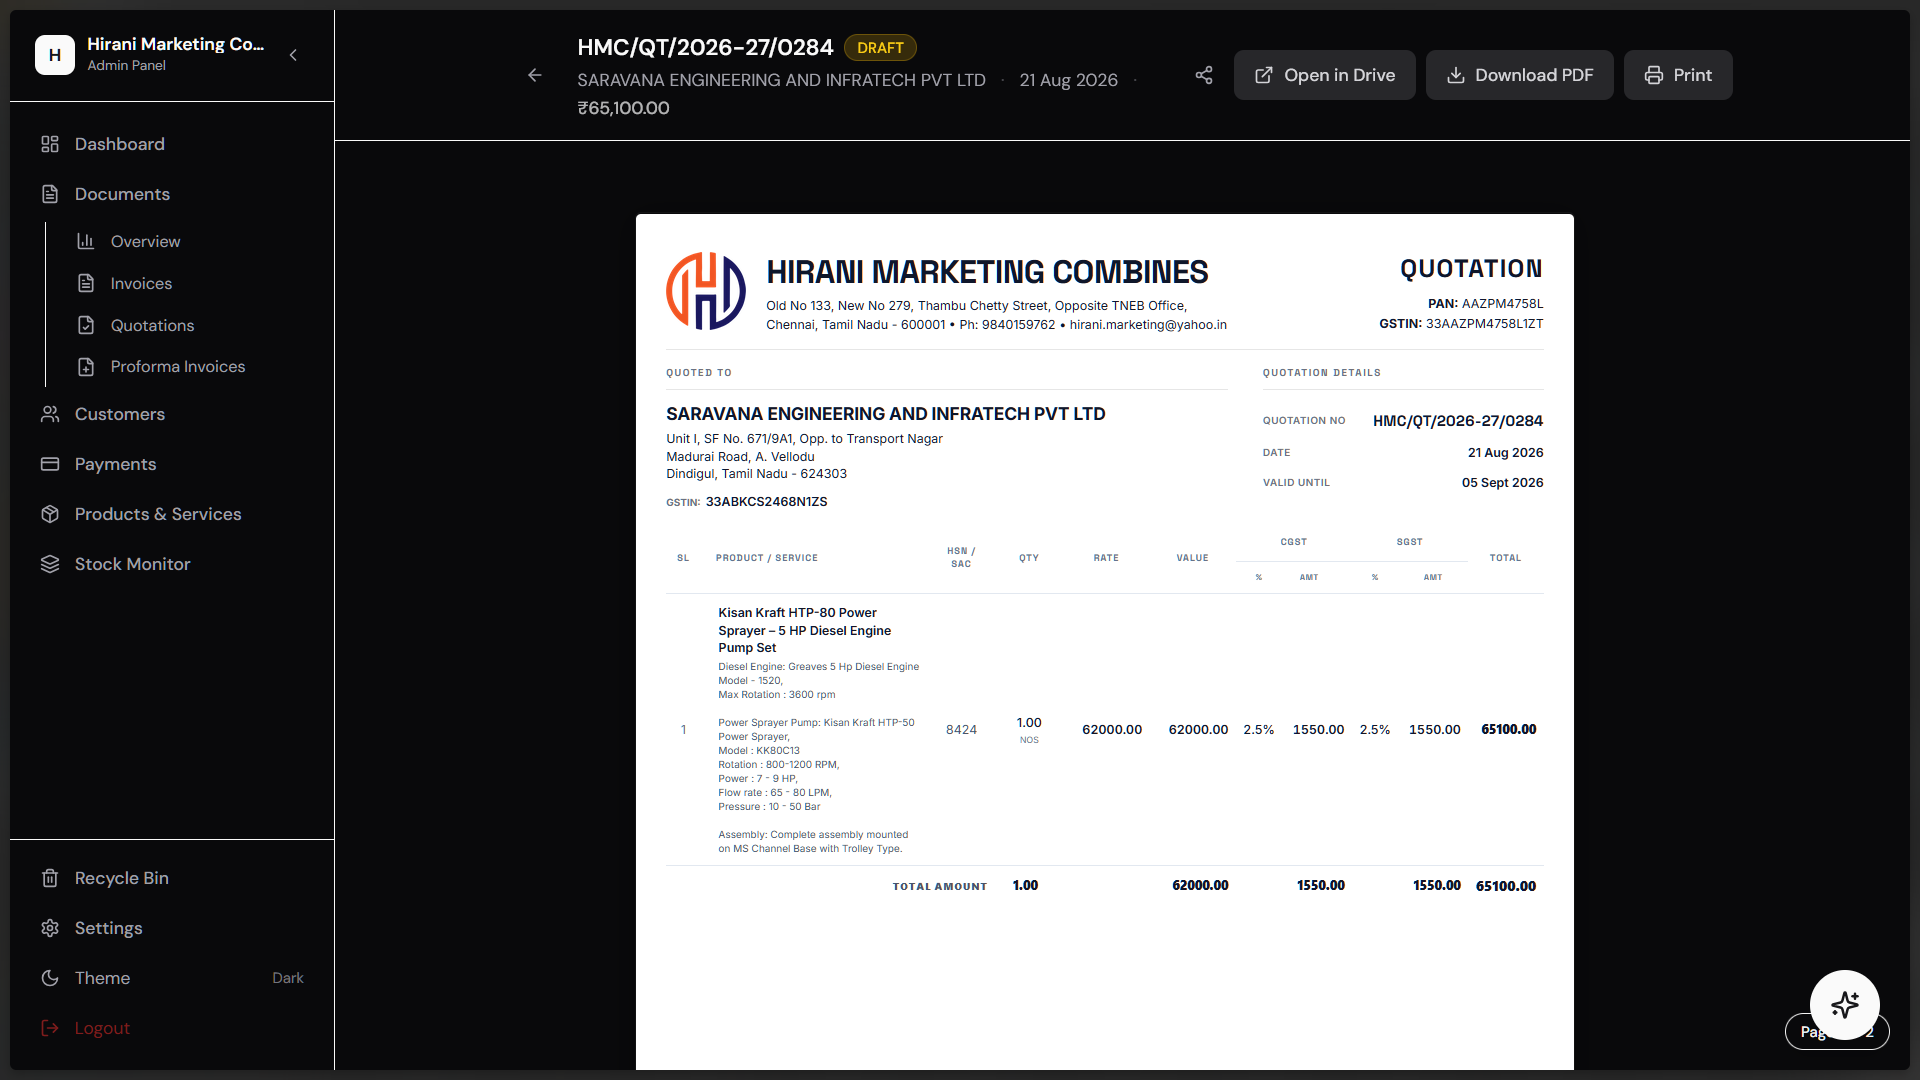The width and height of the screenshot is (1920, 1080).
Task: Open quotation in Drive
Action: [x=1324, y=75]
